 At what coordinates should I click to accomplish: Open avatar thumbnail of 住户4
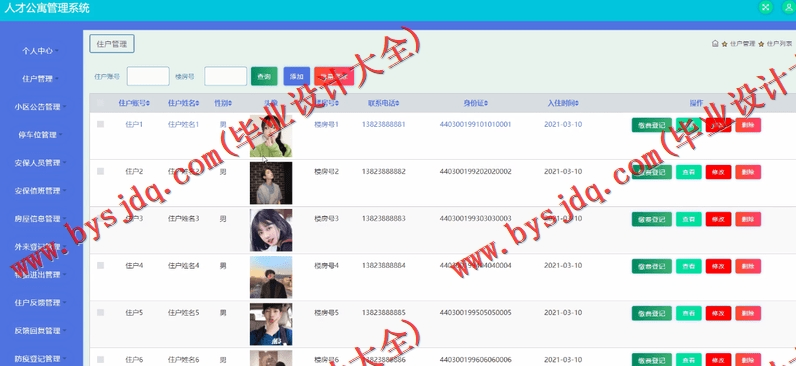[x=271, y=277]
